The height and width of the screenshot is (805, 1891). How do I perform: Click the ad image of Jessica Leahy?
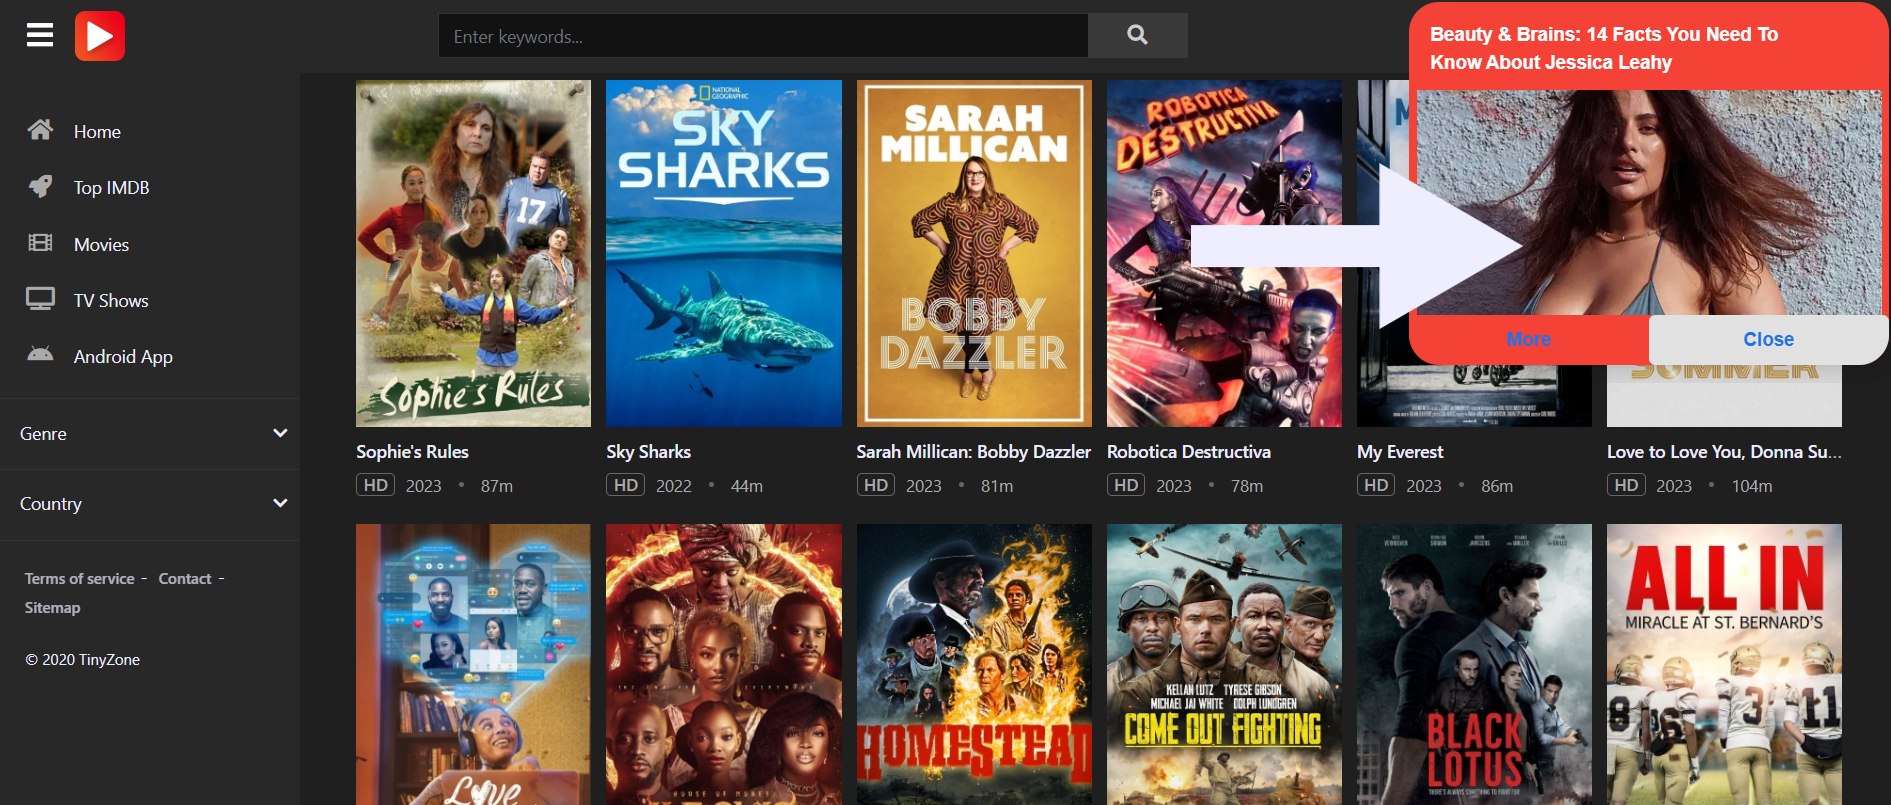coord(1649,203)
